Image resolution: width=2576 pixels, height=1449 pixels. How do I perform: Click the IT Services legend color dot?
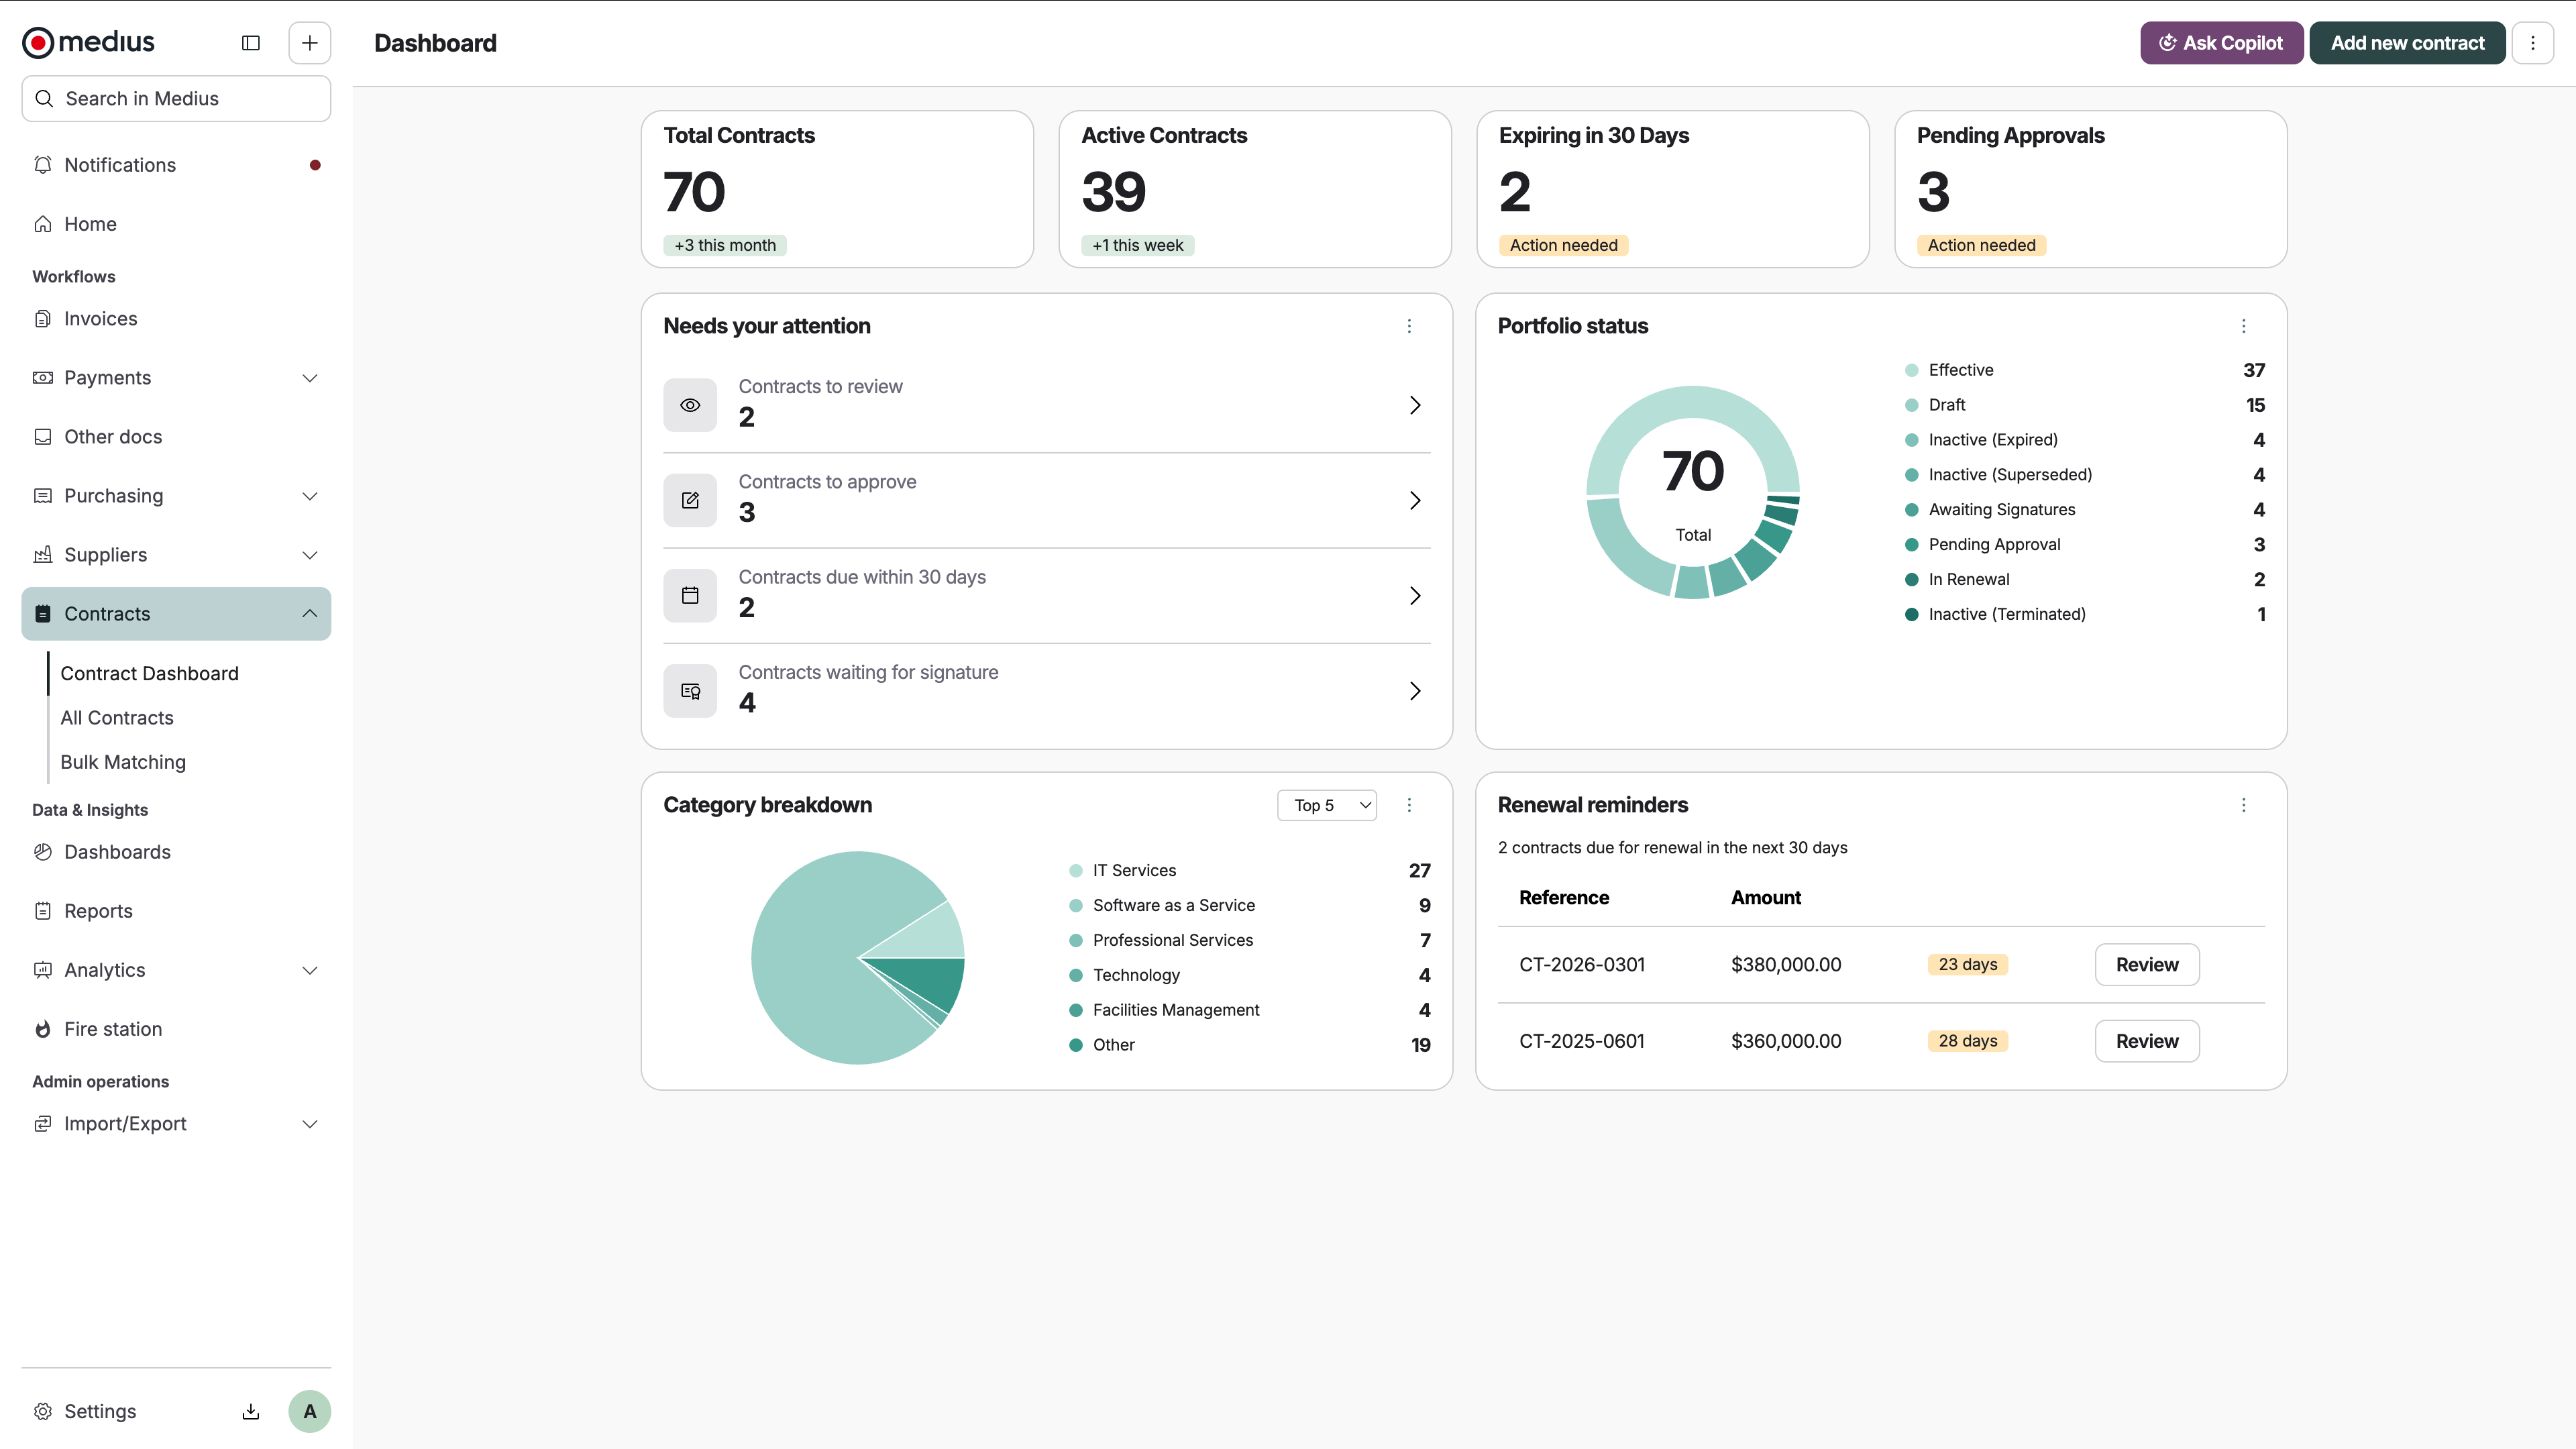tap(1076, 871)
